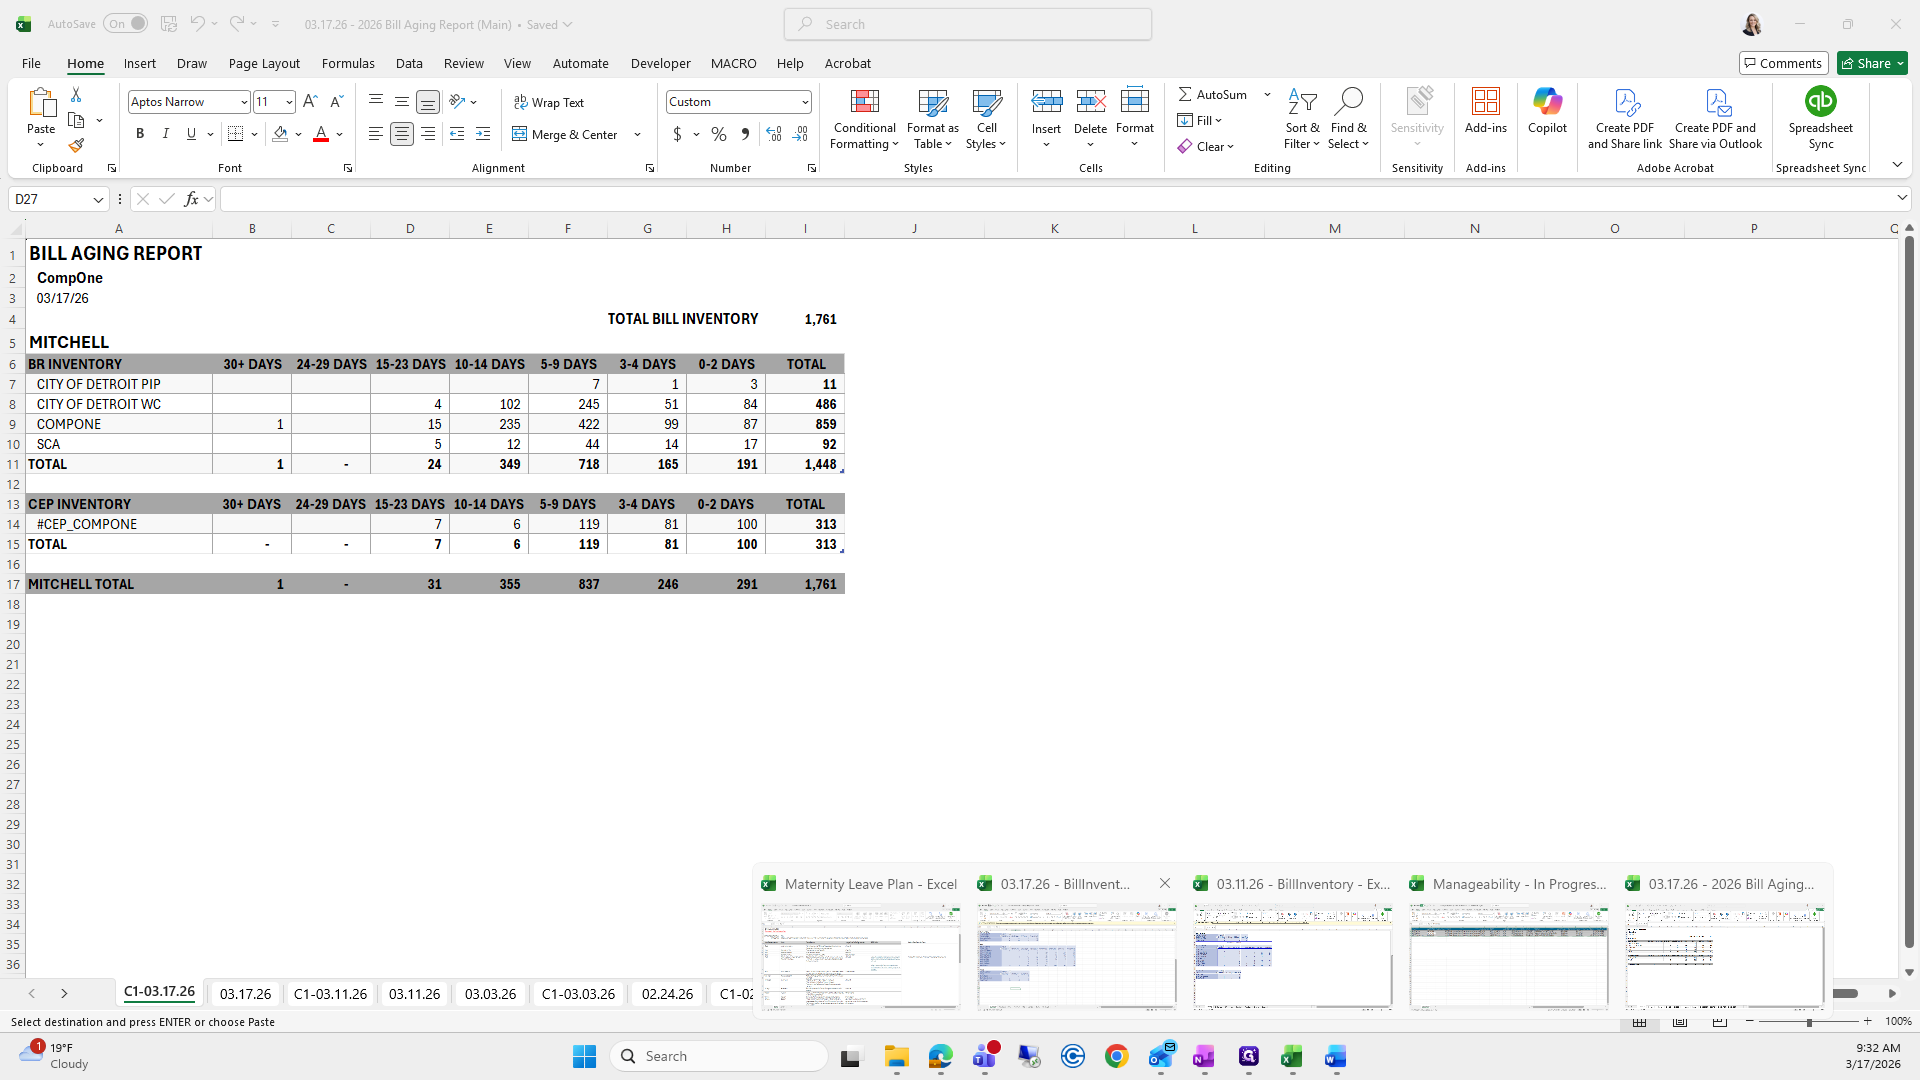Image resolution: width=1920 pixels, height=1080 pixels.
Task: Click the Insert Function fx icon
Action: tap(191, 199)
